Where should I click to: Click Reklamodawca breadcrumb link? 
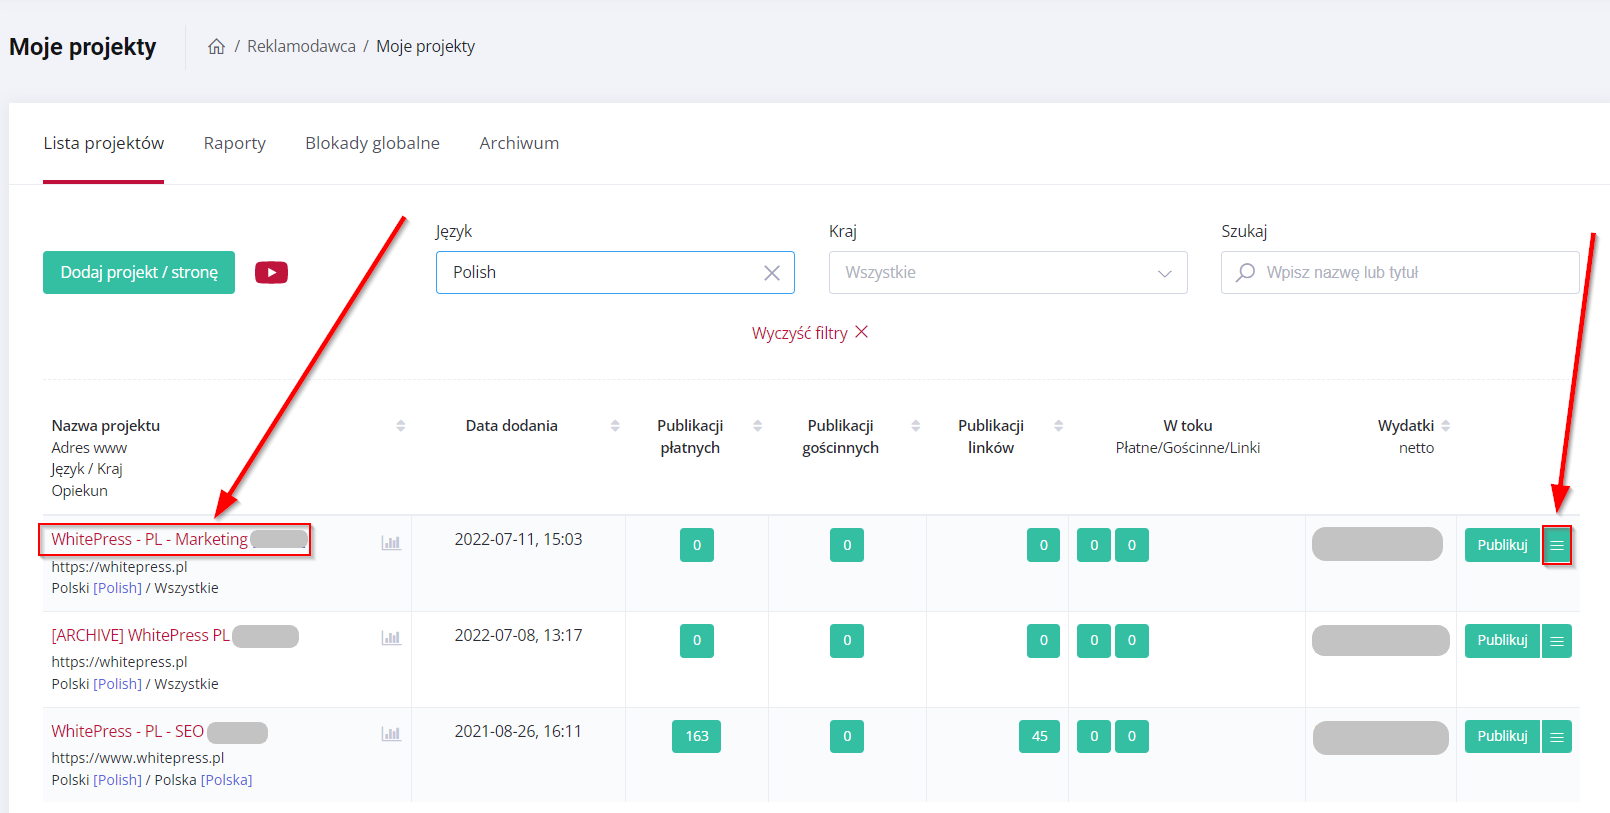point(301,46)
